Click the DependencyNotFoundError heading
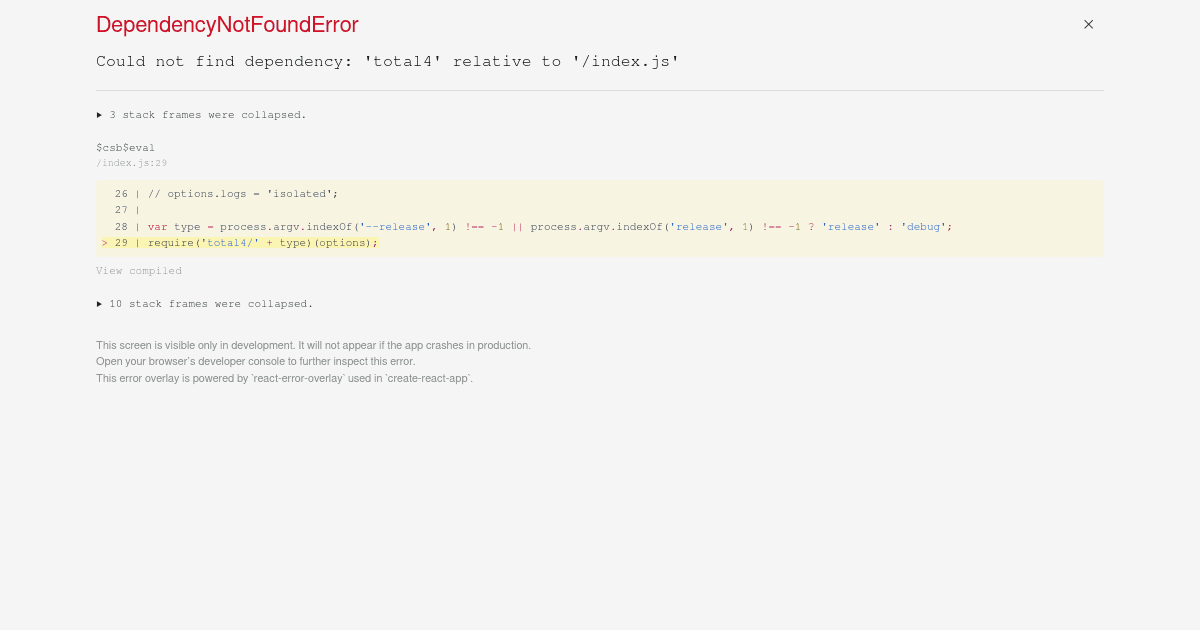 [227, 25]
